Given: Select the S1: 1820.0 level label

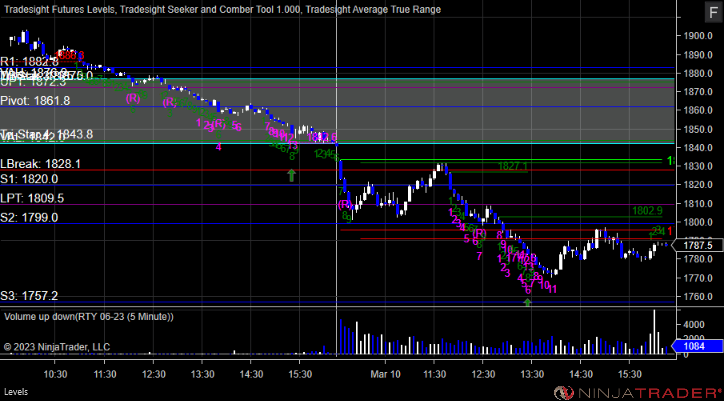Looking at the screenshot, I should point(29,179).
